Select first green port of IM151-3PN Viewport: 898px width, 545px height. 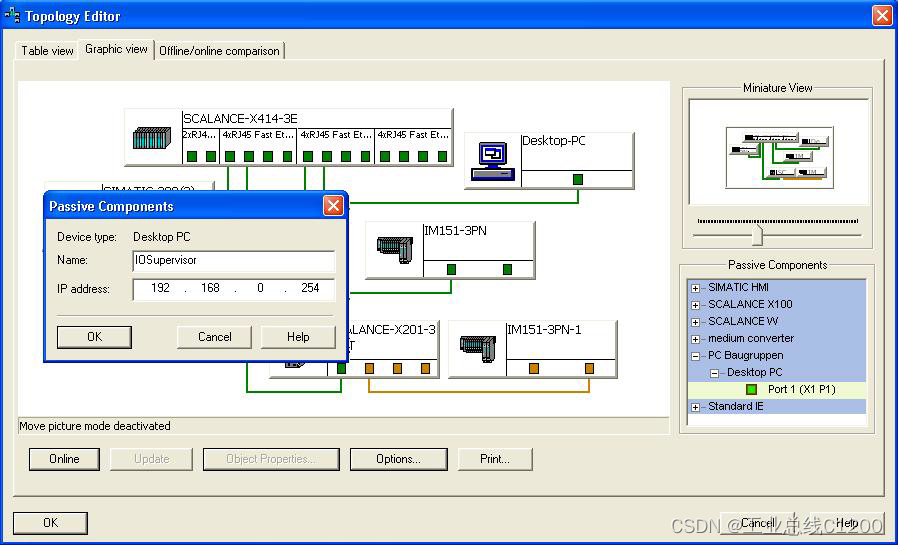click(451, 269)
